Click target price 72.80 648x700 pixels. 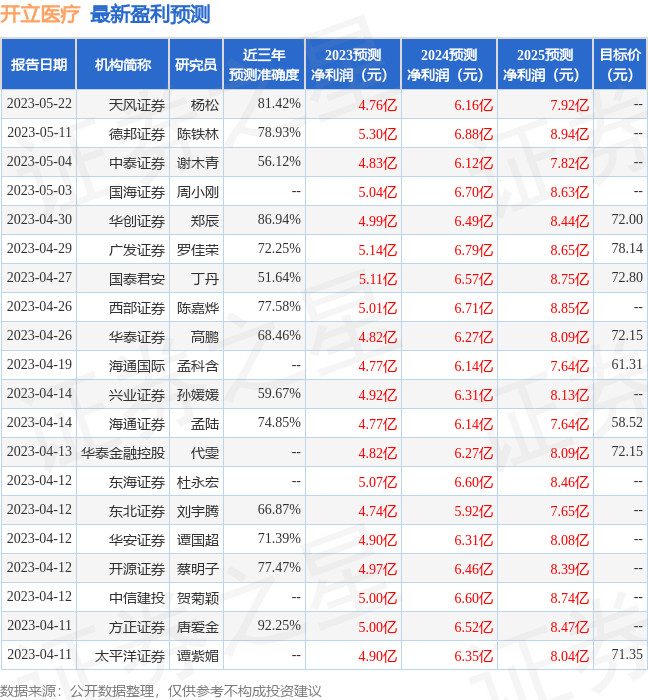point(627,278)
